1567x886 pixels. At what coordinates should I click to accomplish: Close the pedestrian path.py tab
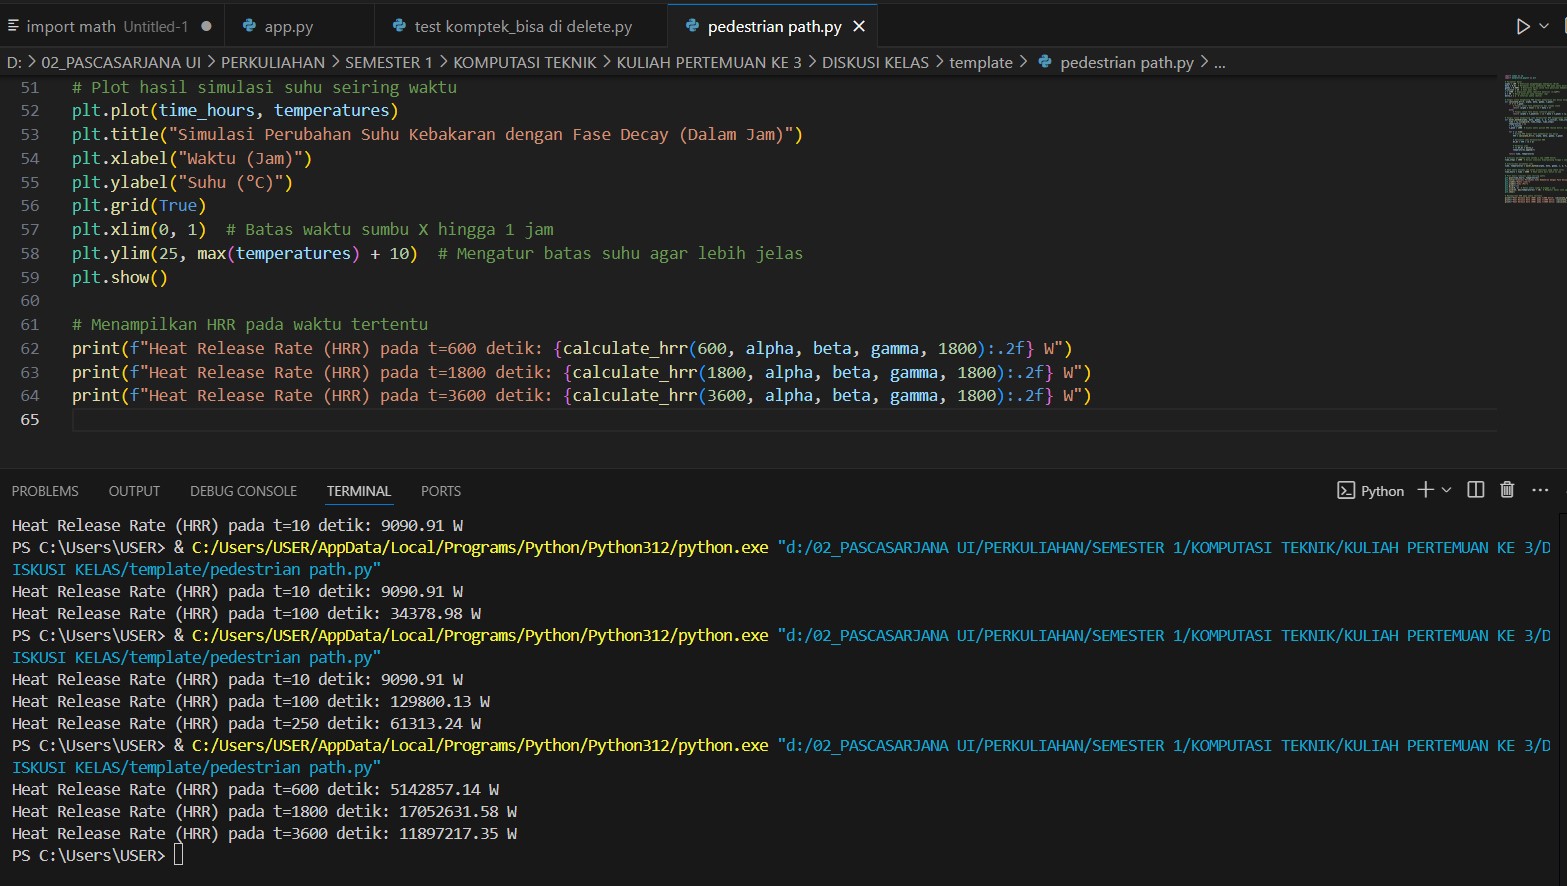tap(859, 27)
